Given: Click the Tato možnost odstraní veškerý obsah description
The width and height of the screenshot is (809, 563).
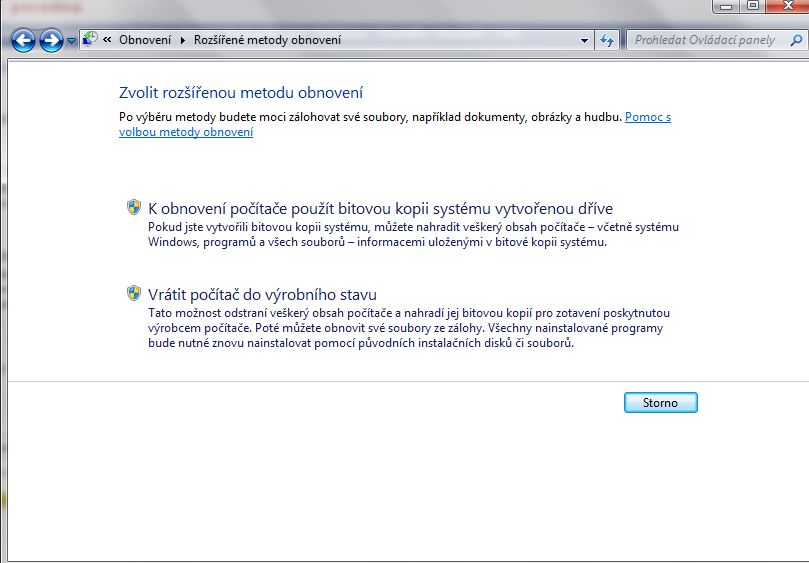Looking at the screenshot, I should (409, 328).
